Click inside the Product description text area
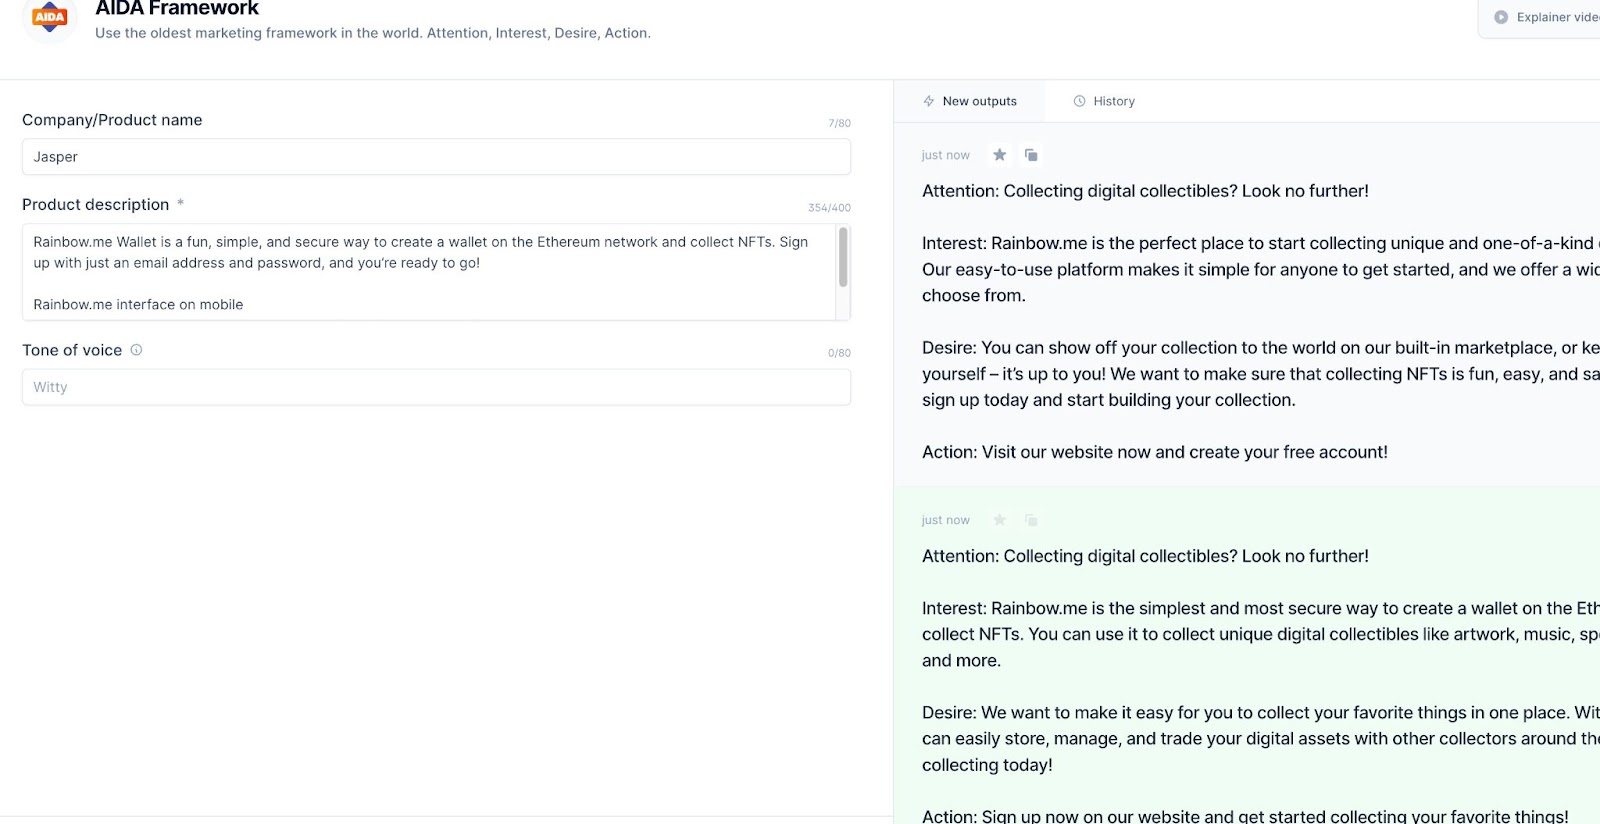 tap(428, 272)
